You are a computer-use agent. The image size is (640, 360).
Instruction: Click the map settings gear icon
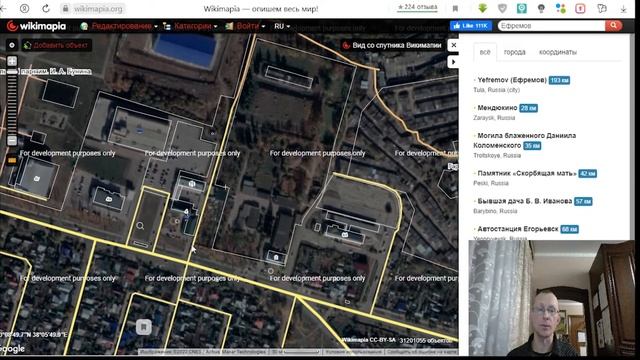pos(12,45)
